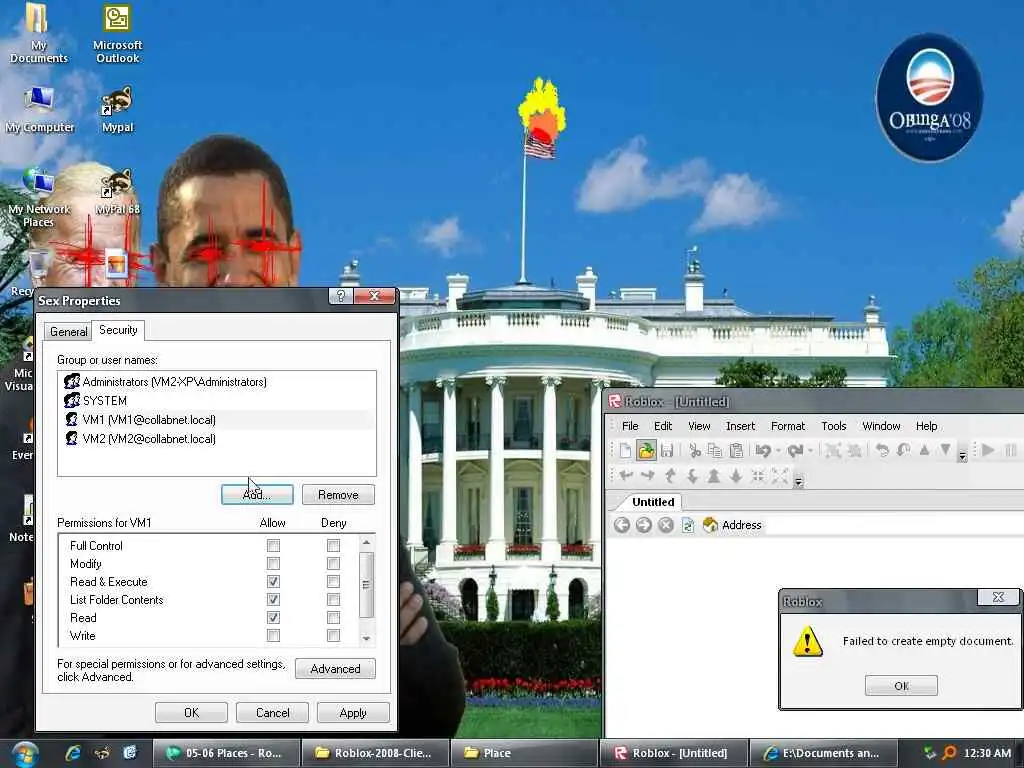Click the Paste clipboard icon in Roblox toolbar
Screen dimensions: 1024x768
tap(736, 450)
